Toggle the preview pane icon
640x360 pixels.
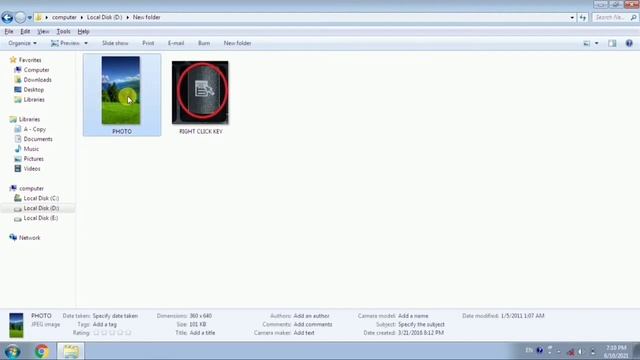click(x=612, y=43)
